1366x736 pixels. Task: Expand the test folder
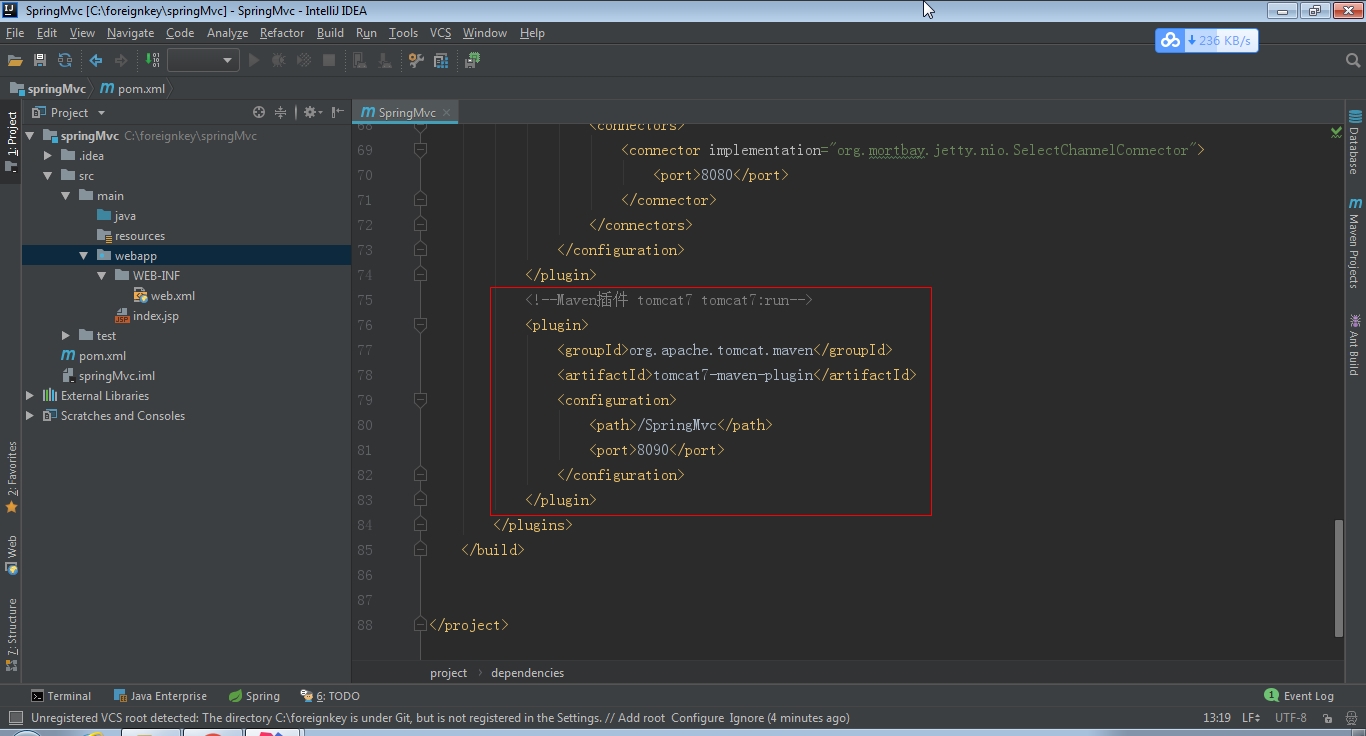[x=66, y=336]
